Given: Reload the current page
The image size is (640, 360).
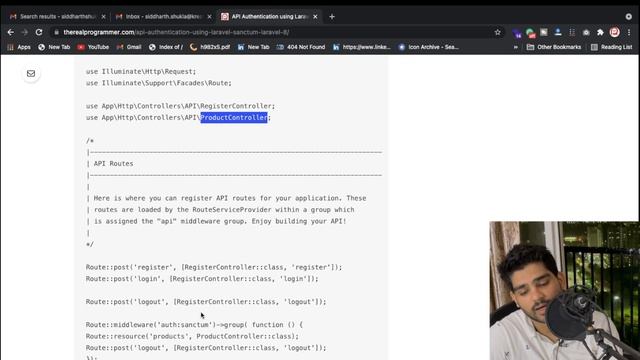Looking at the screenshot, I should (x=39, y=32).
